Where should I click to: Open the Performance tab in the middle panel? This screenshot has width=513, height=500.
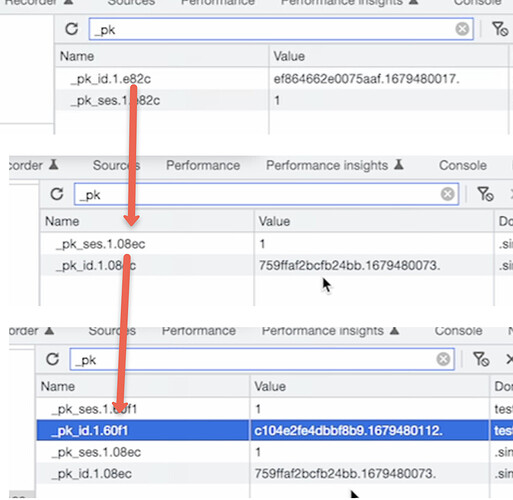click(x=203, y=165)
